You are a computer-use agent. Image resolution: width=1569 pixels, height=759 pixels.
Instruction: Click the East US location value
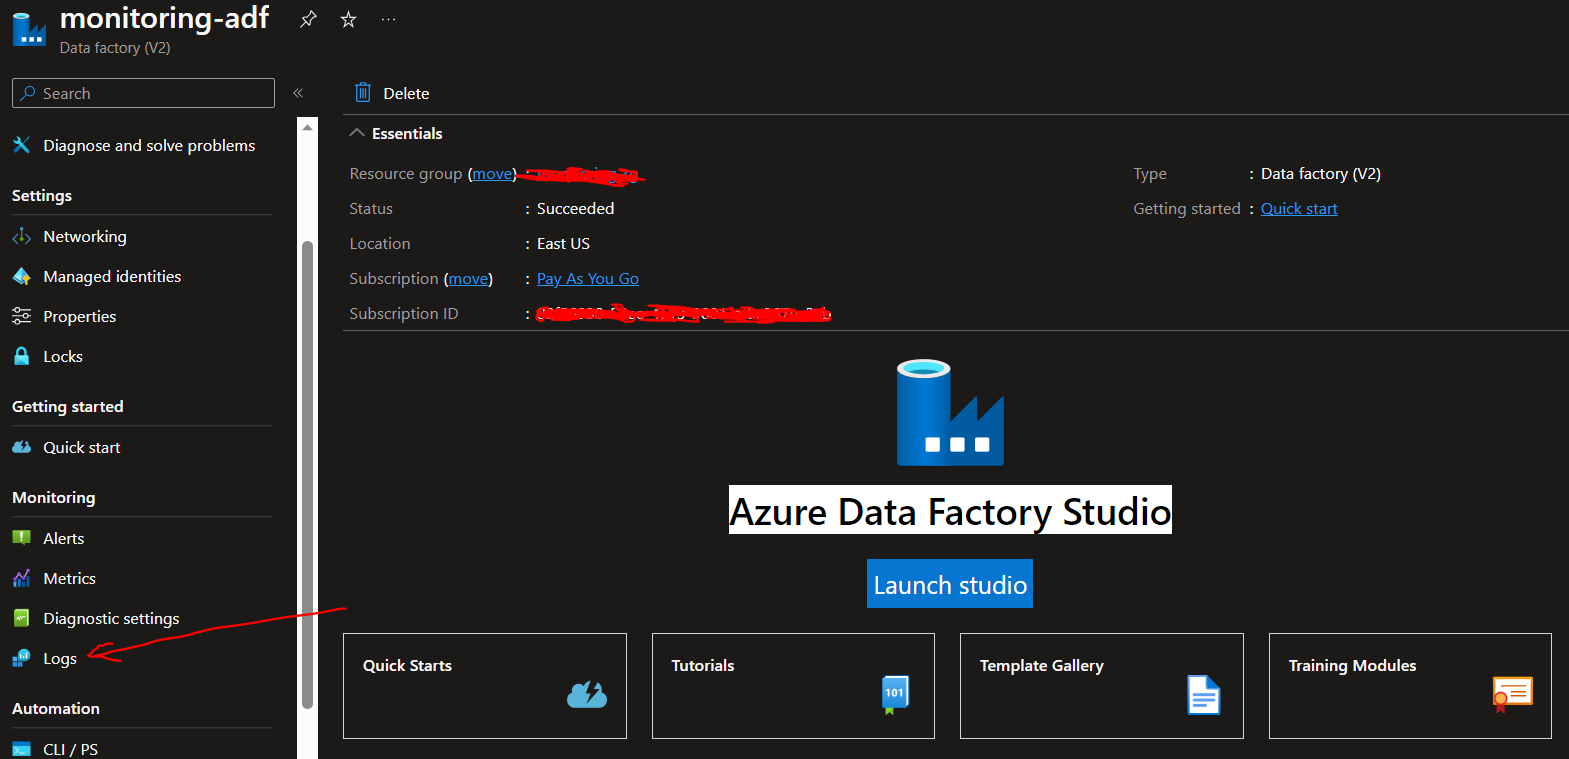click(563, 244)
